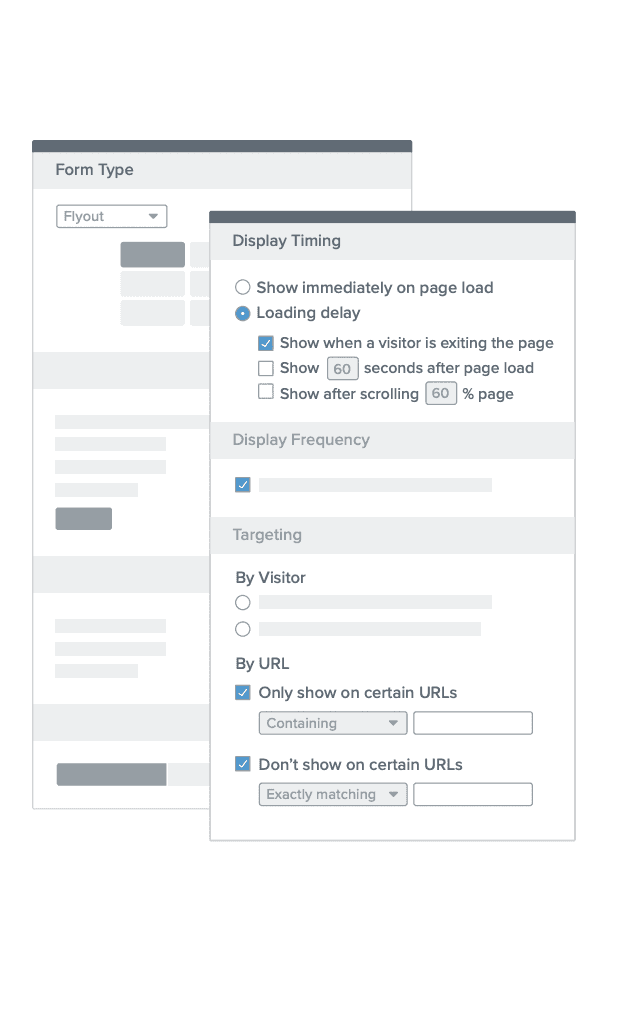Uncheck "Show when a visitor is exiting the page"

(266, 343)
